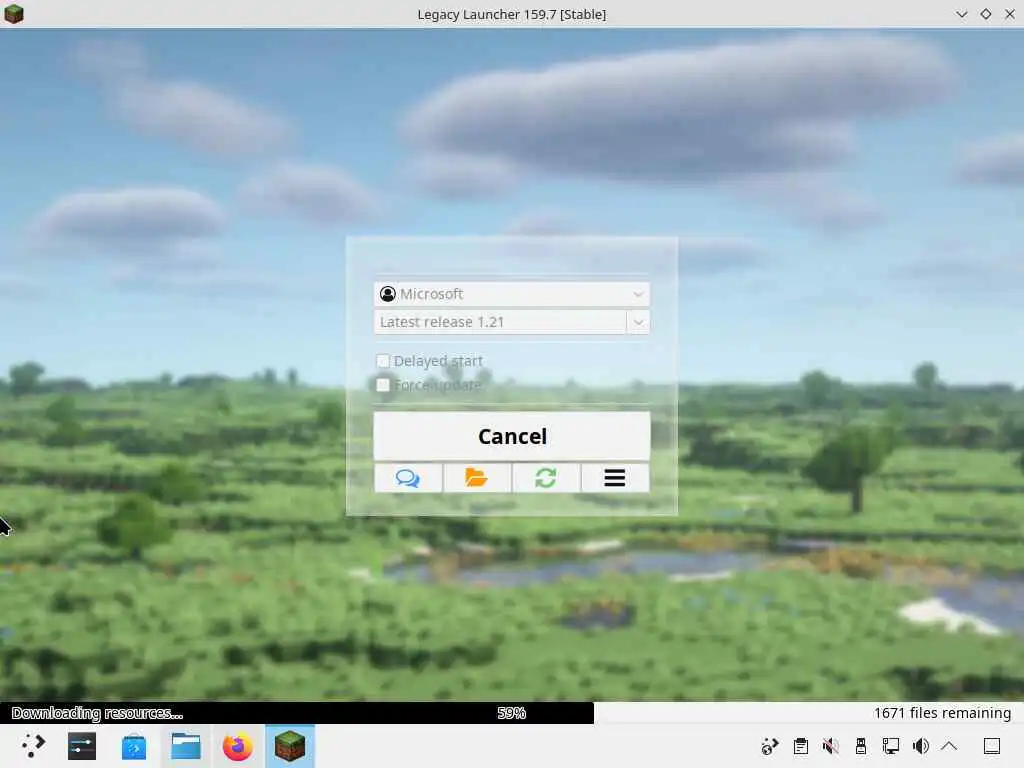Image resolution: width=1024 pixels, height=768 pixels.
Task: Open the System Settings taskbar icon
Action: point(82,746)
